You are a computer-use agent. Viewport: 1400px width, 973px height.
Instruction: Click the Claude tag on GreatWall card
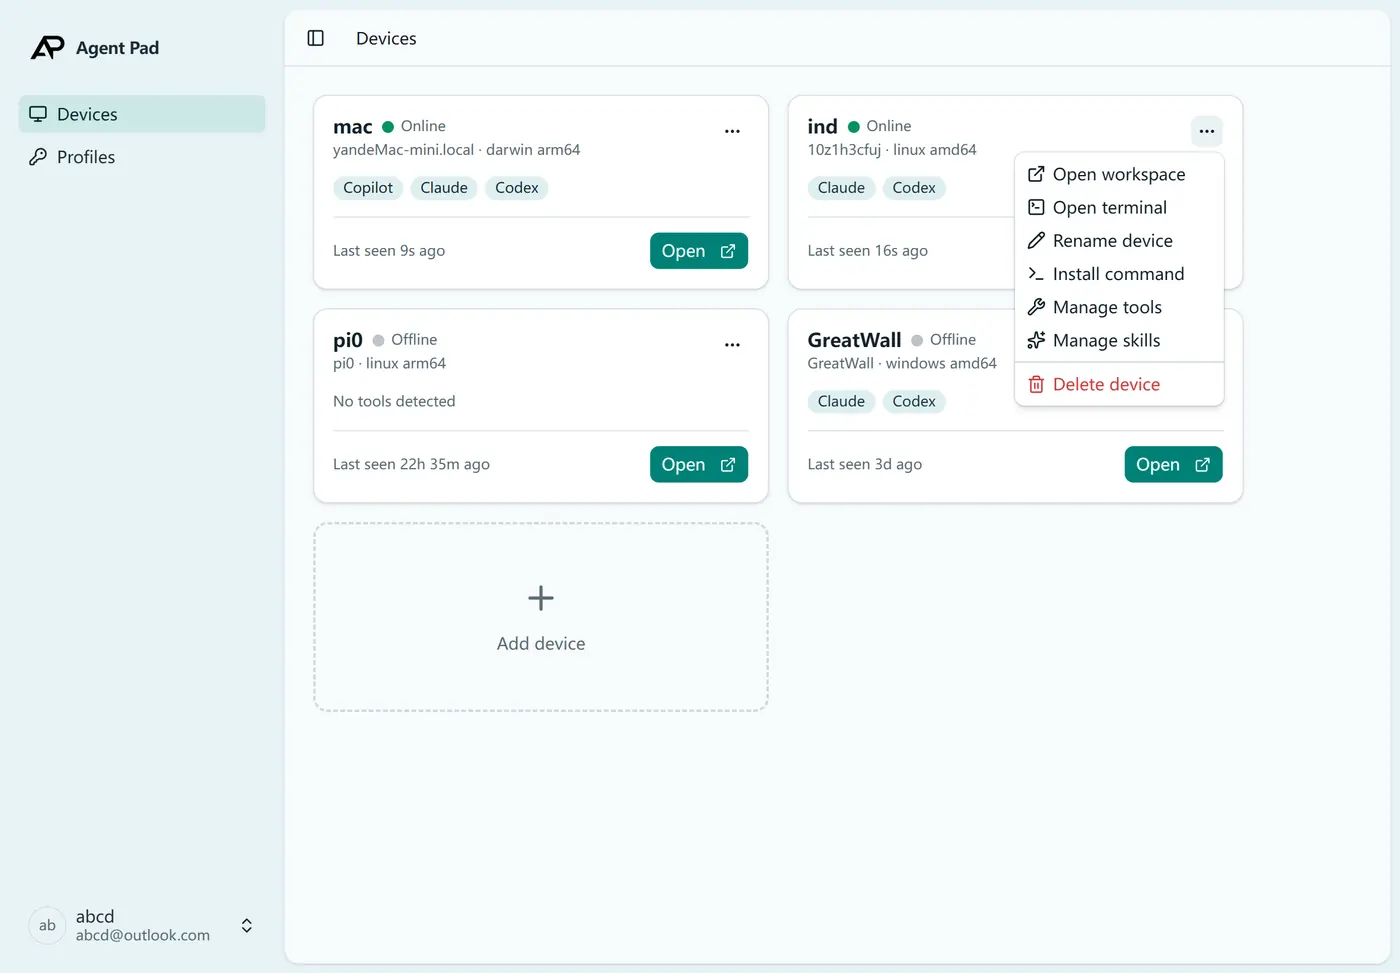click(x=841, y=401)
